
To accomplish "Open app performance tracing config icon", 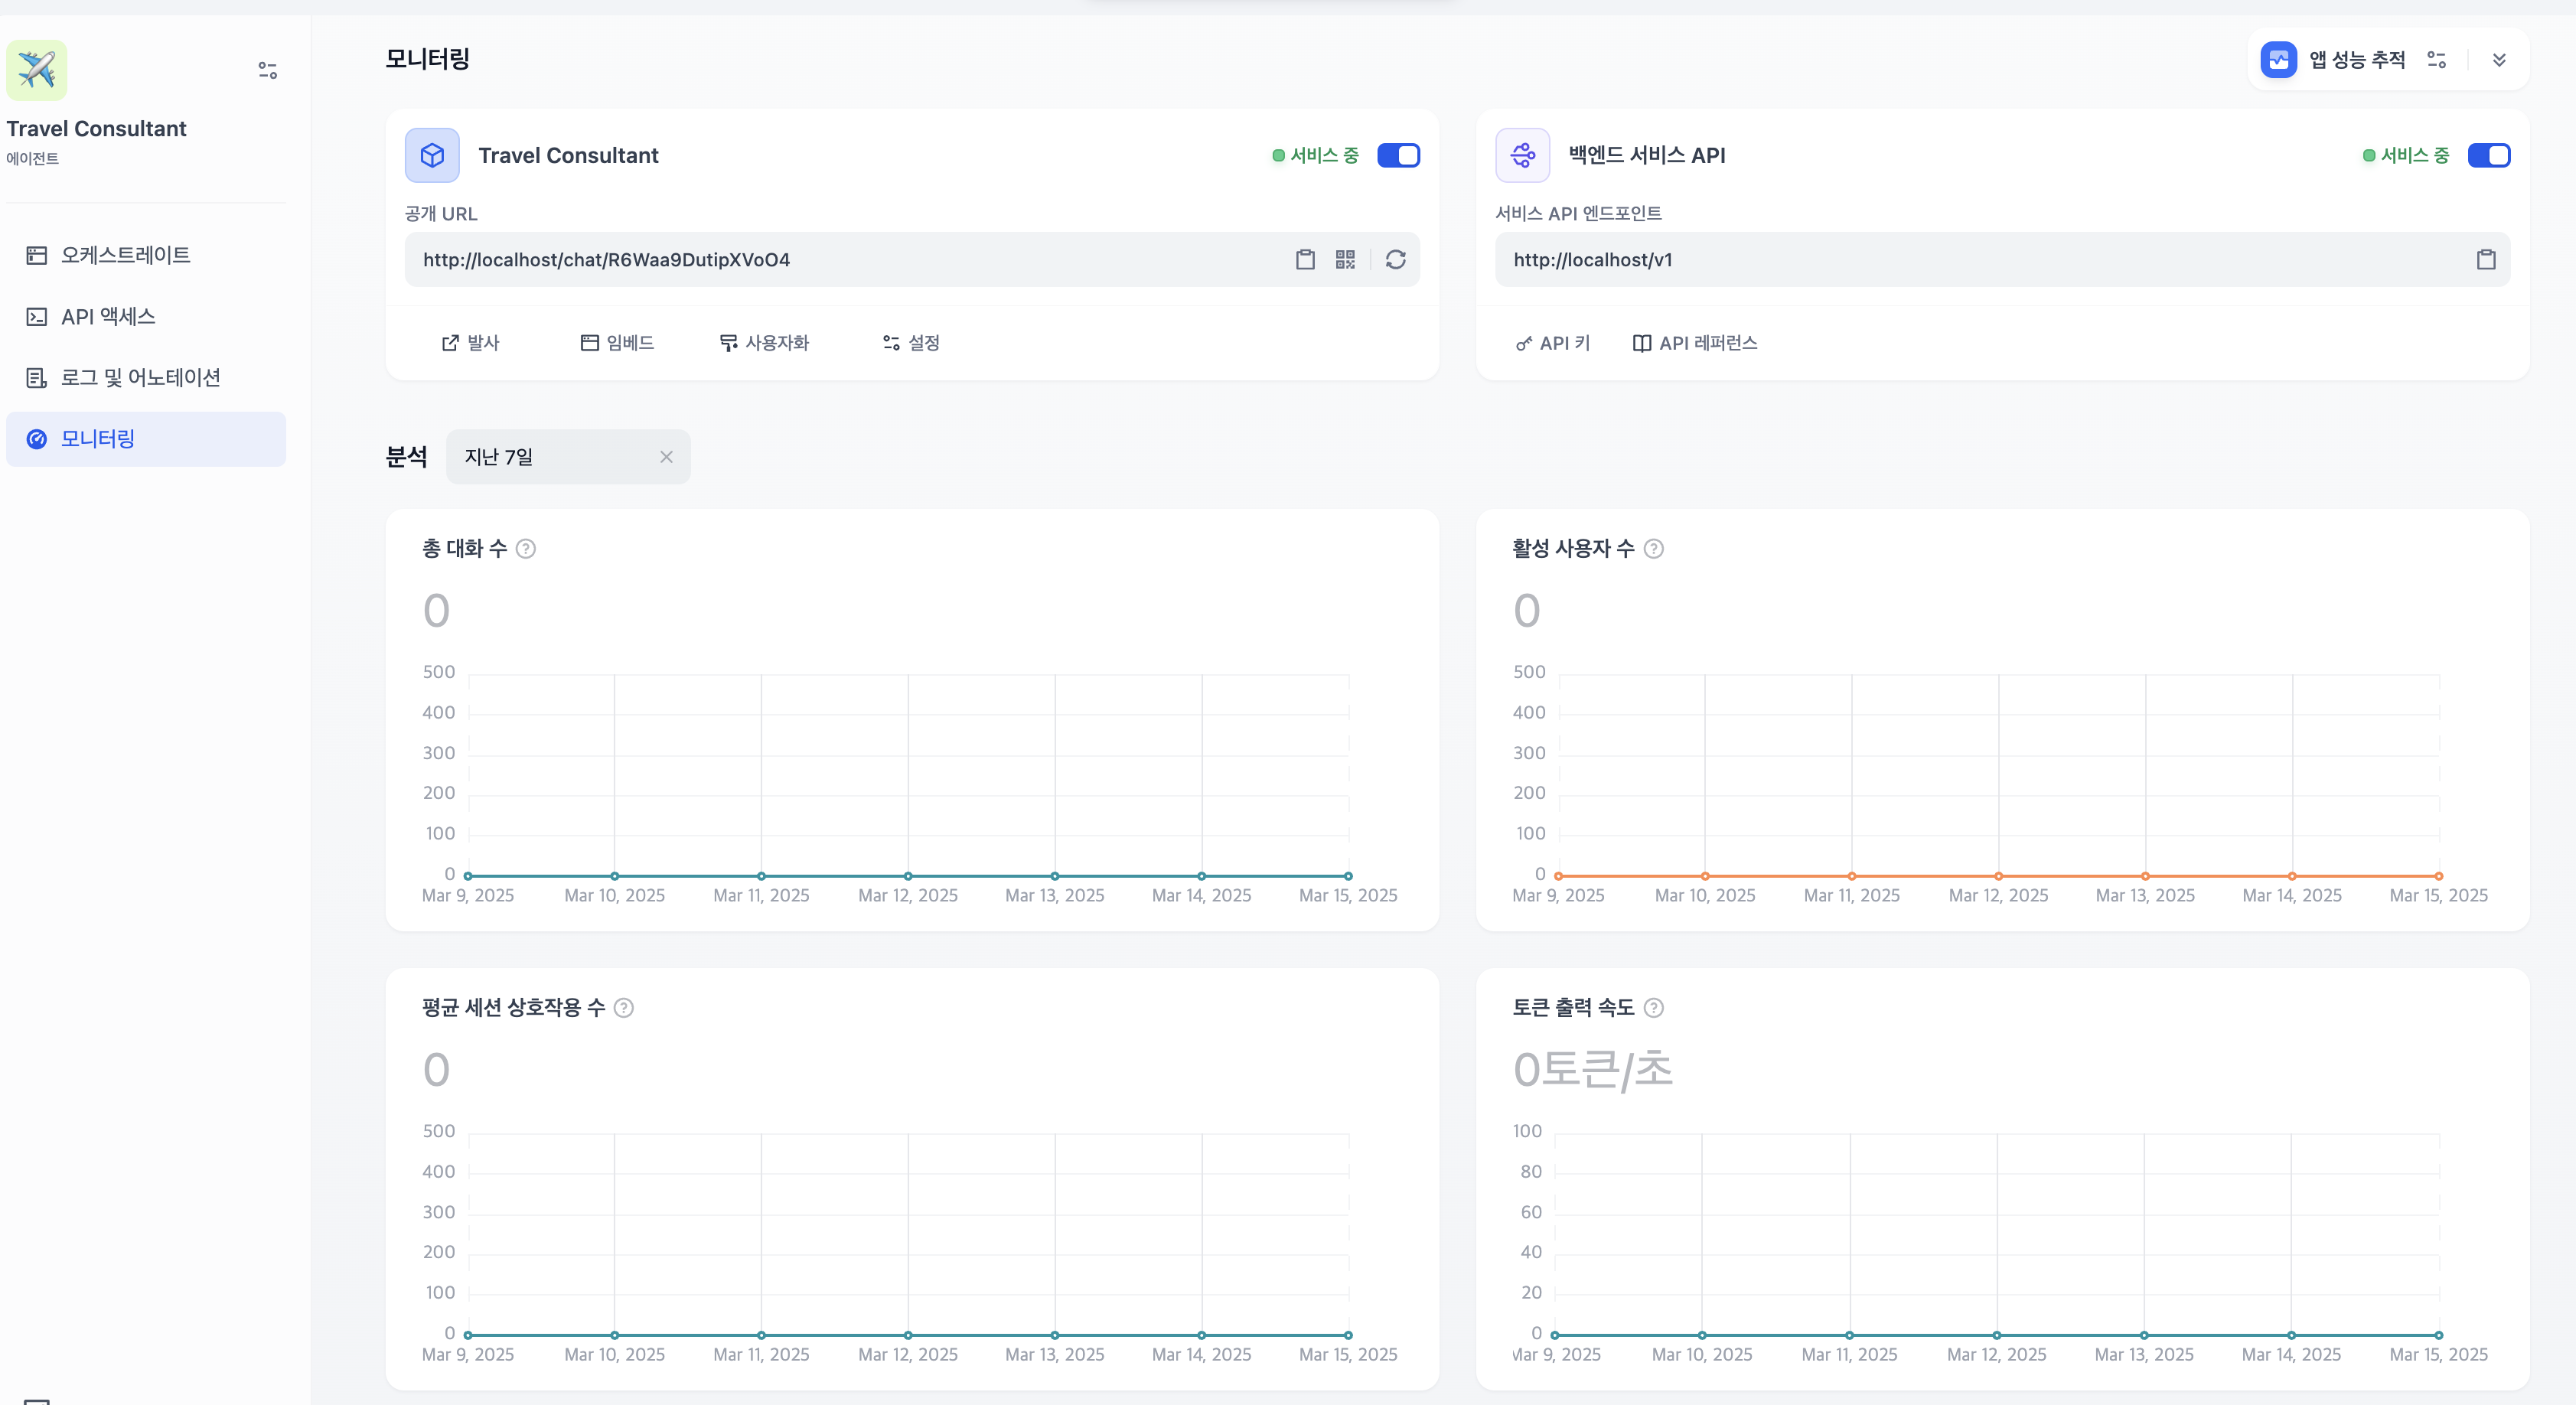I will coord(2436,60).
